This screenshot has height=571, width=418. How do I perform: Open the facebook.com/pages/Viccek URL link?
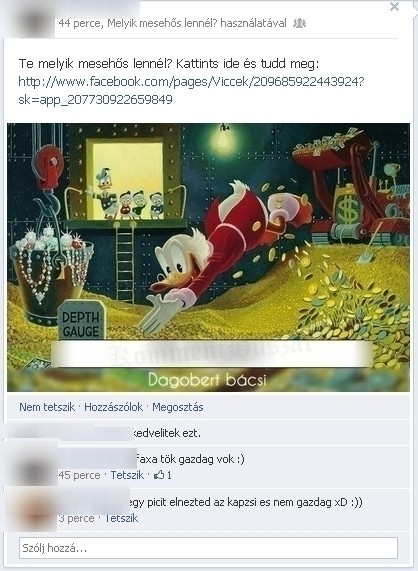pos(191,90)
